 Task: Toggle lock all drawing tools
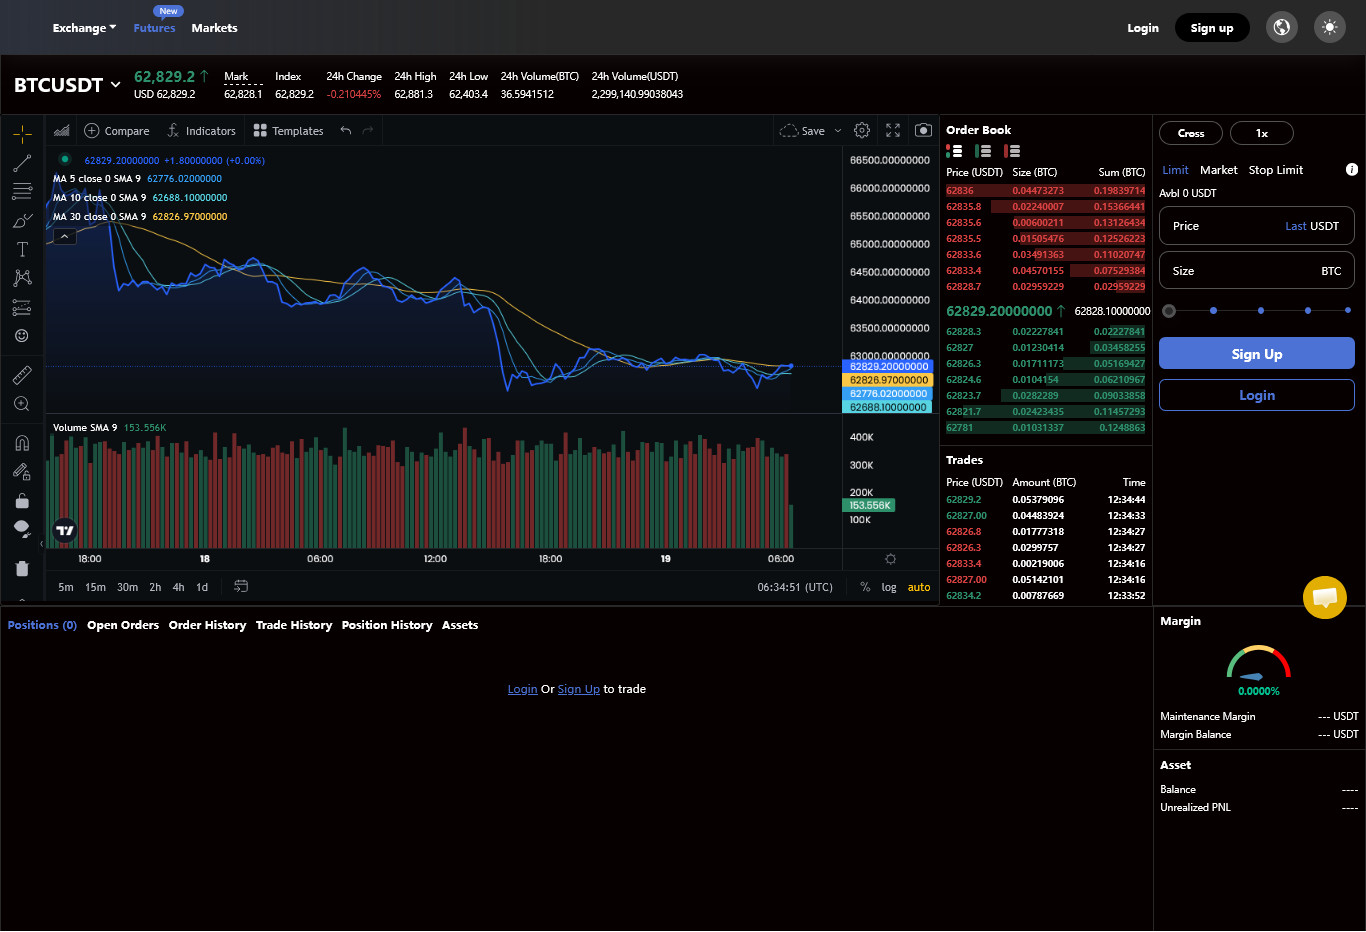22,500
